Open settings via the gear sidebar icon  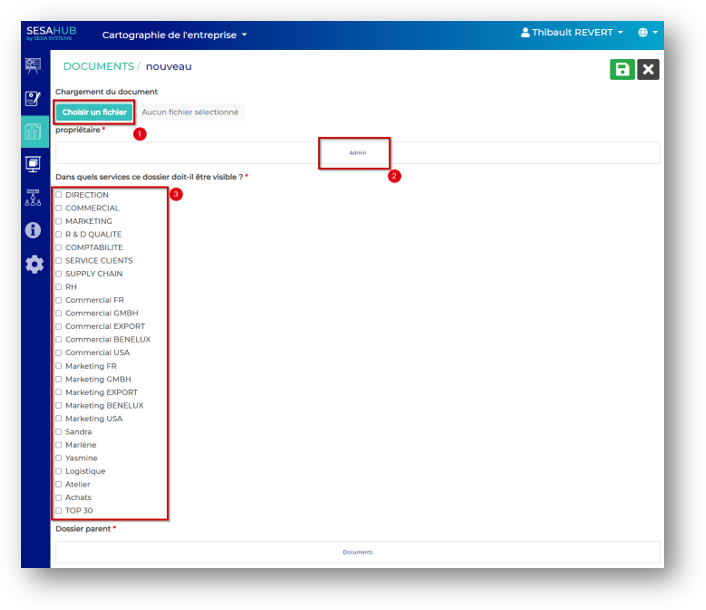coord(34,264)
